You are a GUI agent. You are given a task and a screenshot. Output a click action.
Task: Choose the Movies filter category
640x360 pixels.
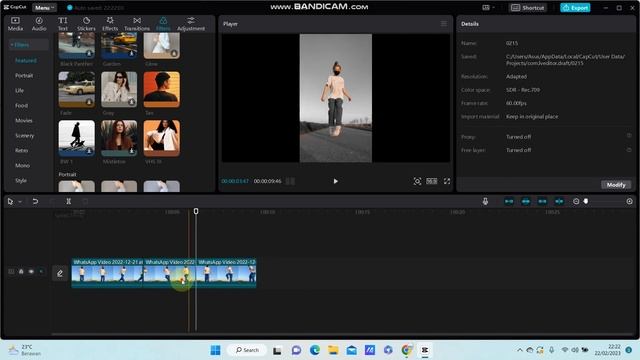pyautogui.click(x=24, y=120)
